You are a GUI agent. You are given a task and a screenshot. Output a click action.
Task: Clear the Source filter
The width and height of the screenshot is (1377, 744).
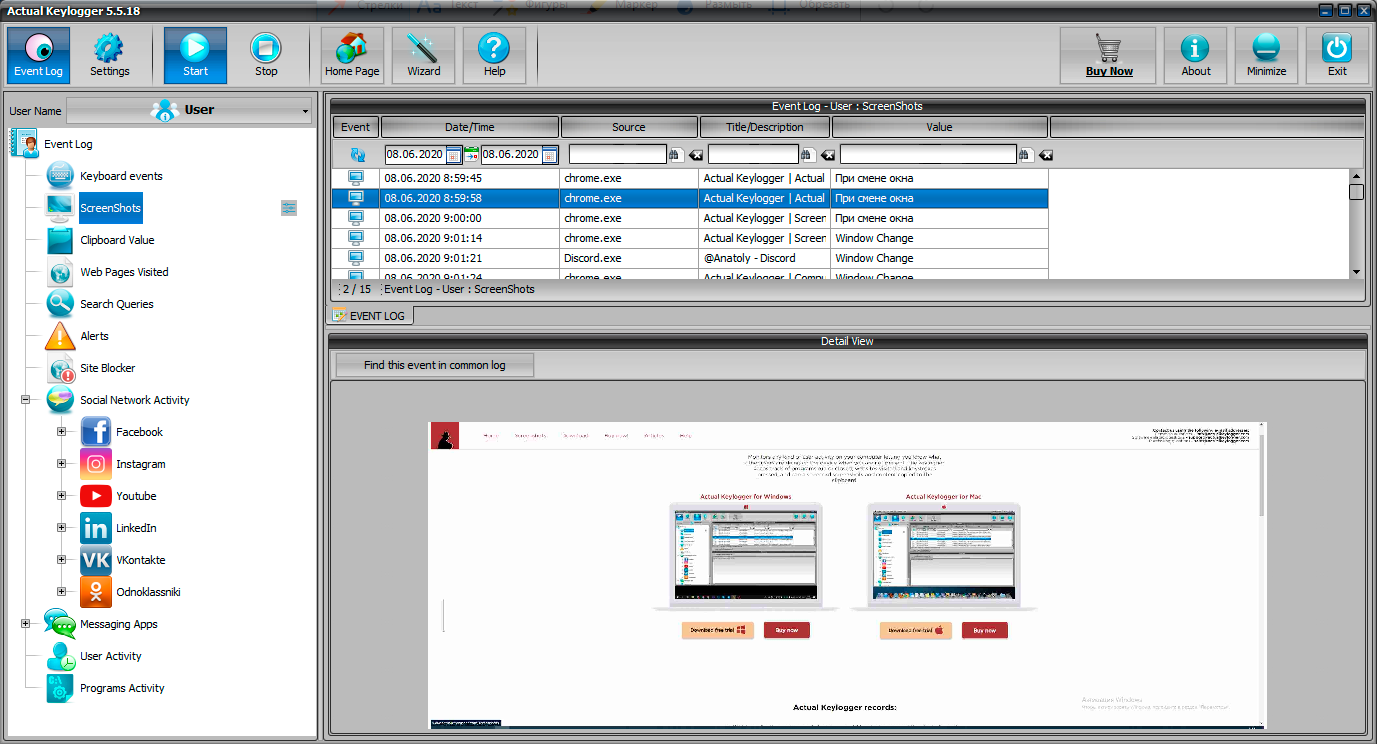(x=696, y=155)
